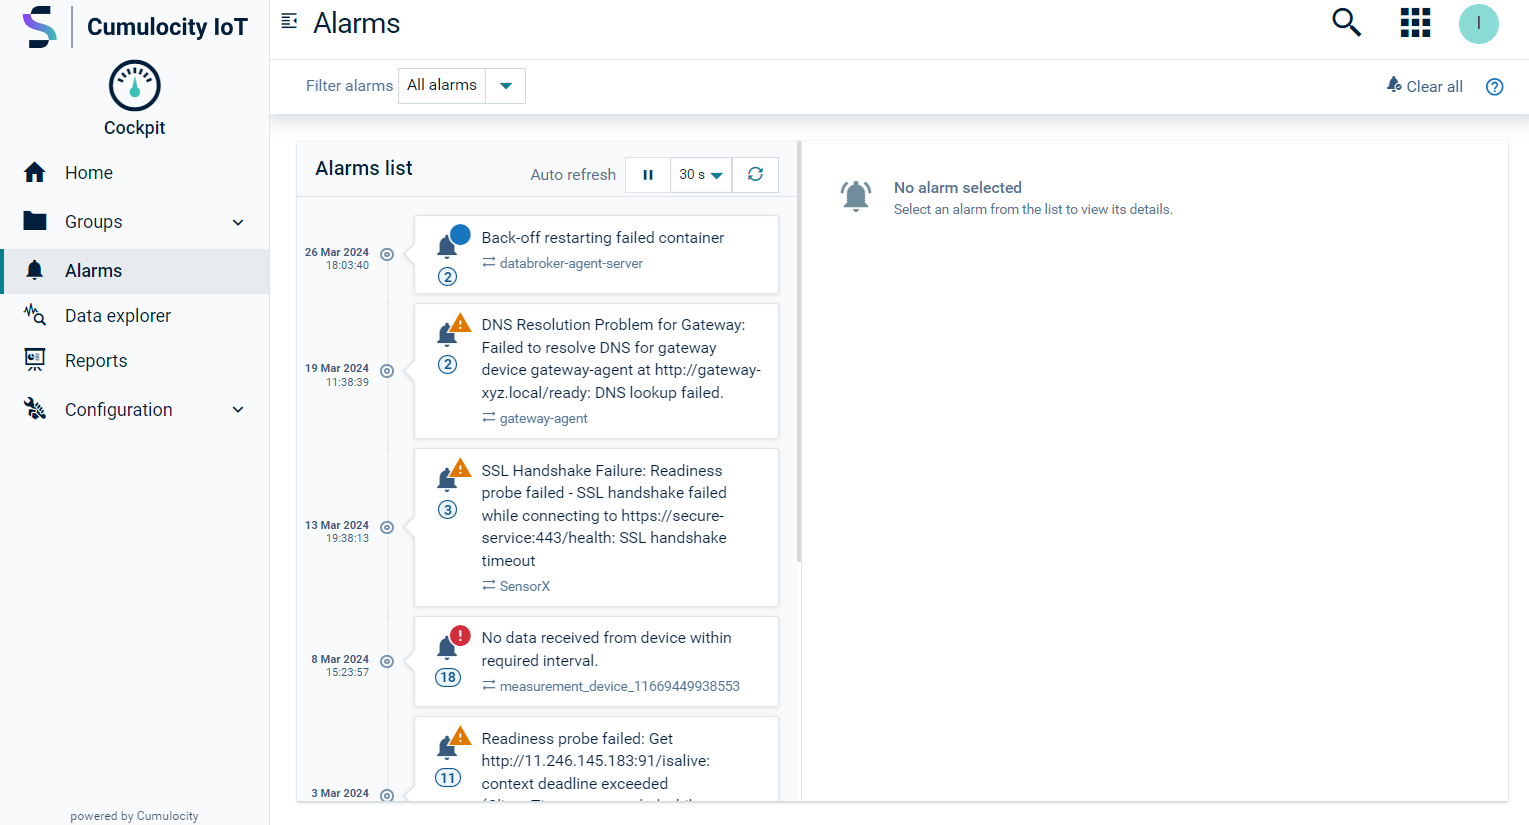1529x825 pixels.
Task: Click the Data explorer chart icon
Action: (35, 315)
